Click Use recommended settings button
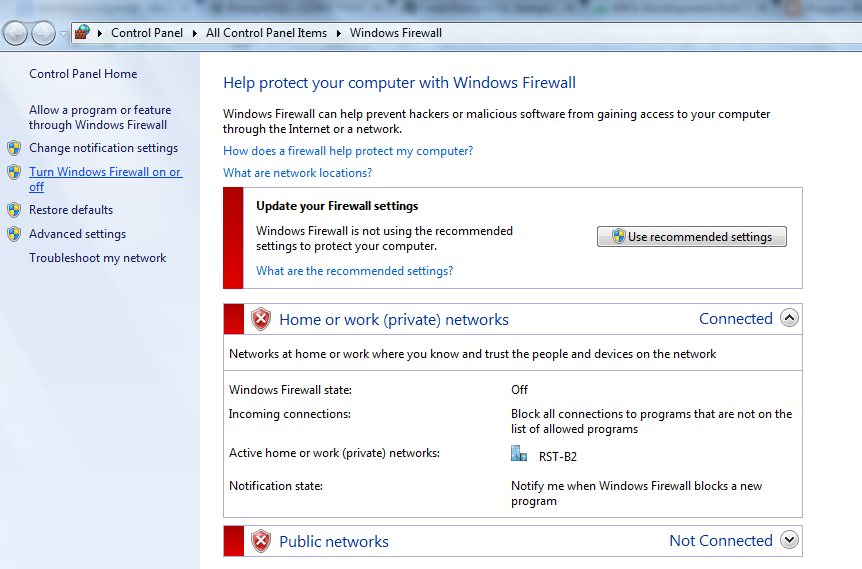 tap(692, 236)
